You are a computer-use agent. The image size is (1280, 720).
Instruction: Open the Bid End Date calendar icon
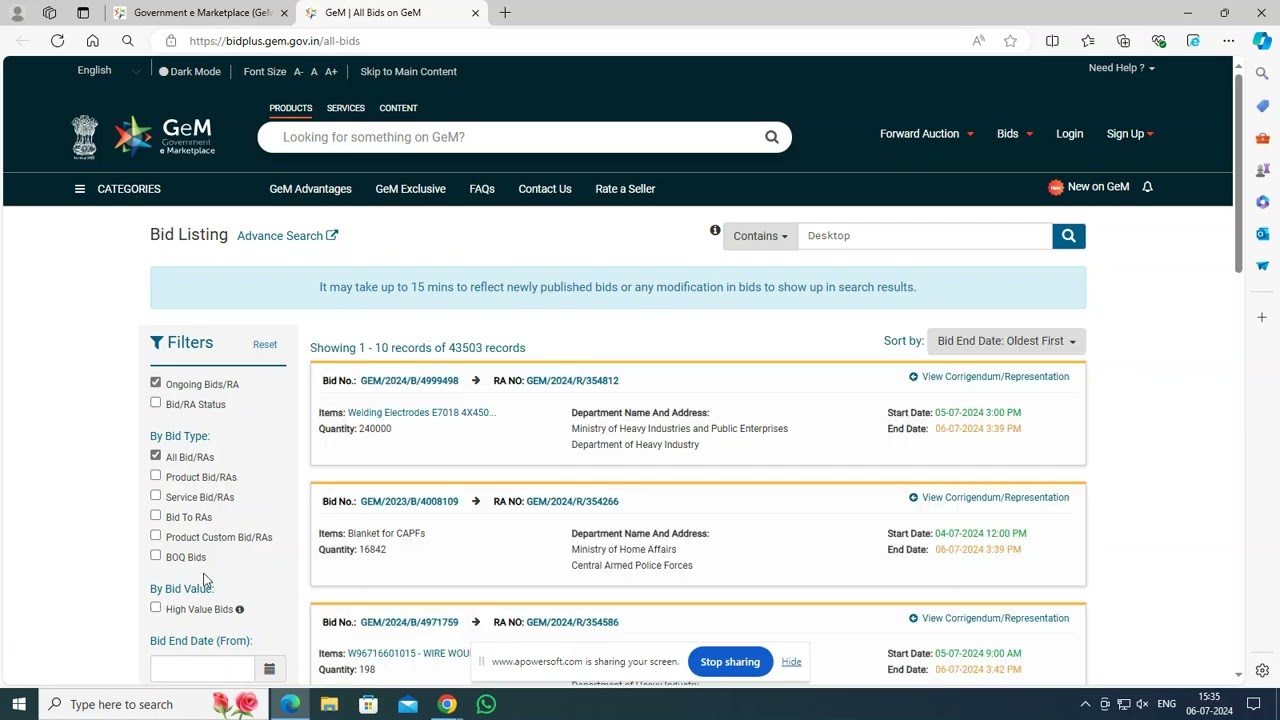pos(269,669)
